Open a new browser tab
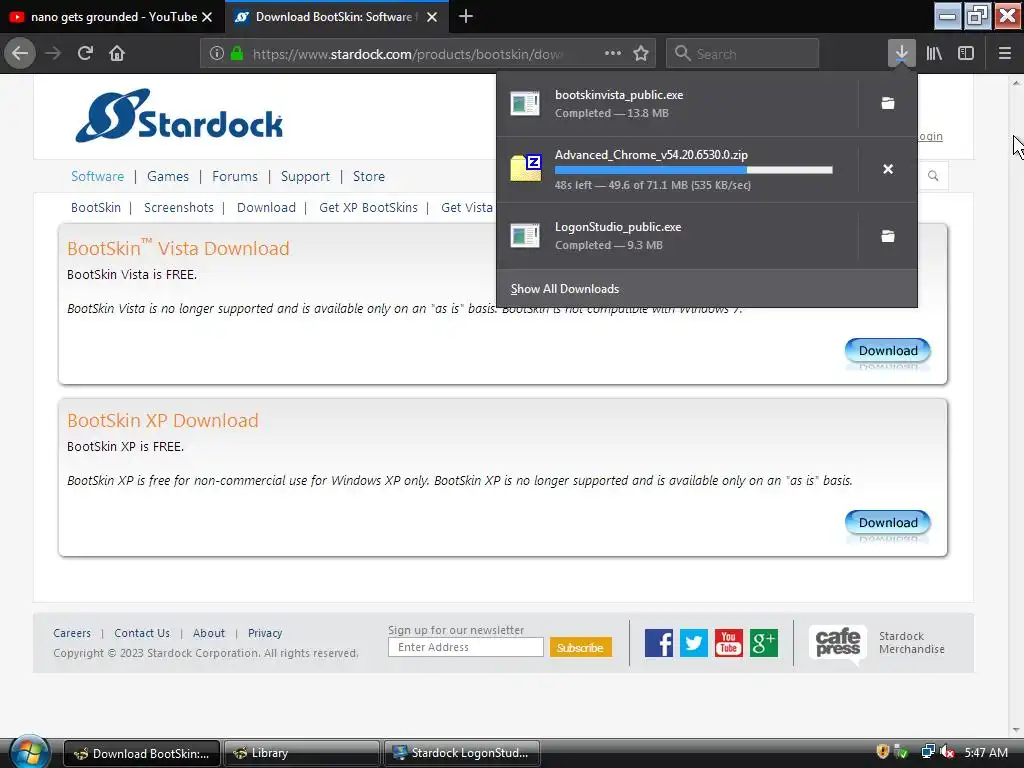Screen dimensions: 1024x768 coord(466,16)
